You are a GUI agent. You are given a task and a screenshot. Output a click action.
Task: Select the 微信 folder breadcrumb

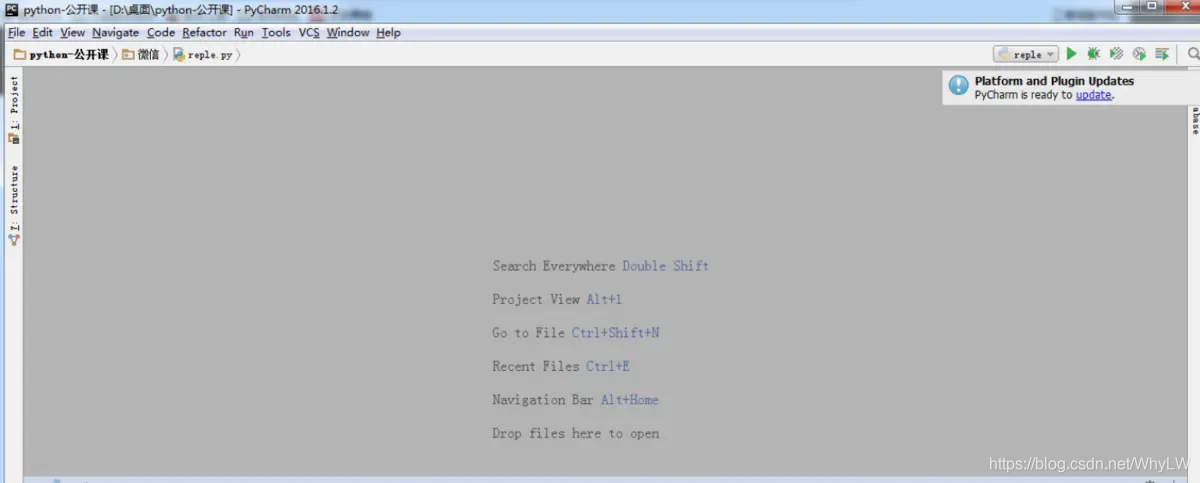141,55
